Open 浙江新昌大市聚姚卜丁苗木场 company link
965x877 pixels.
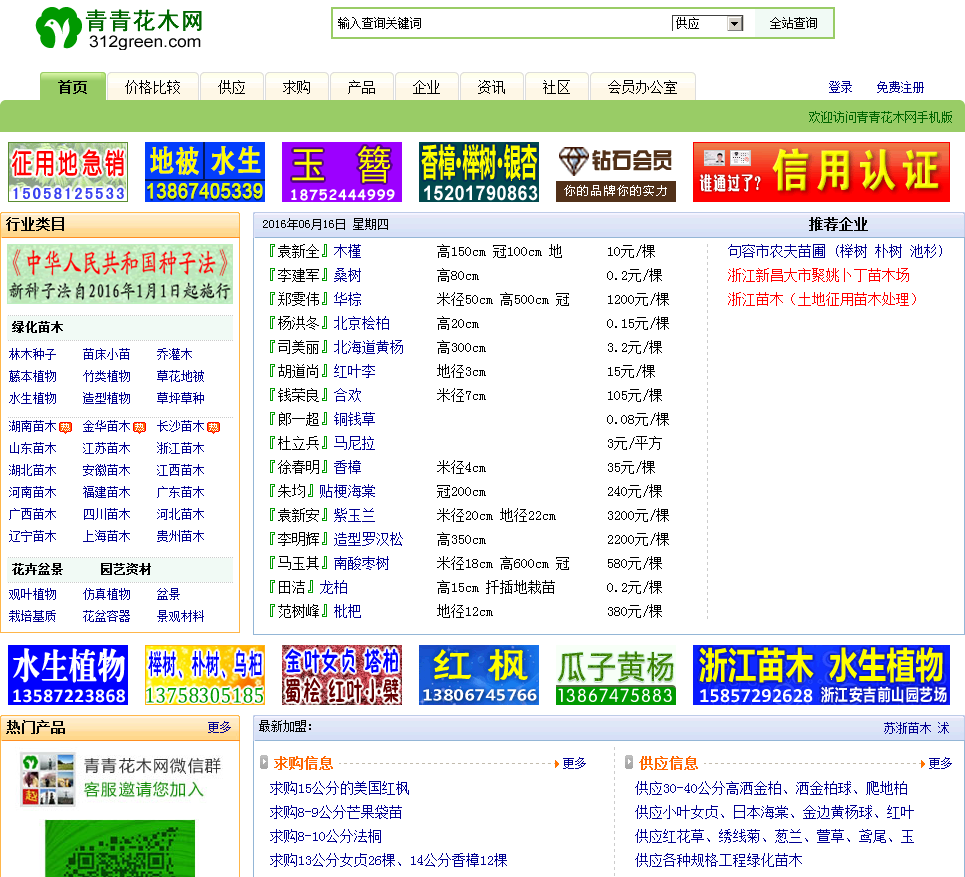click(819, 275)
